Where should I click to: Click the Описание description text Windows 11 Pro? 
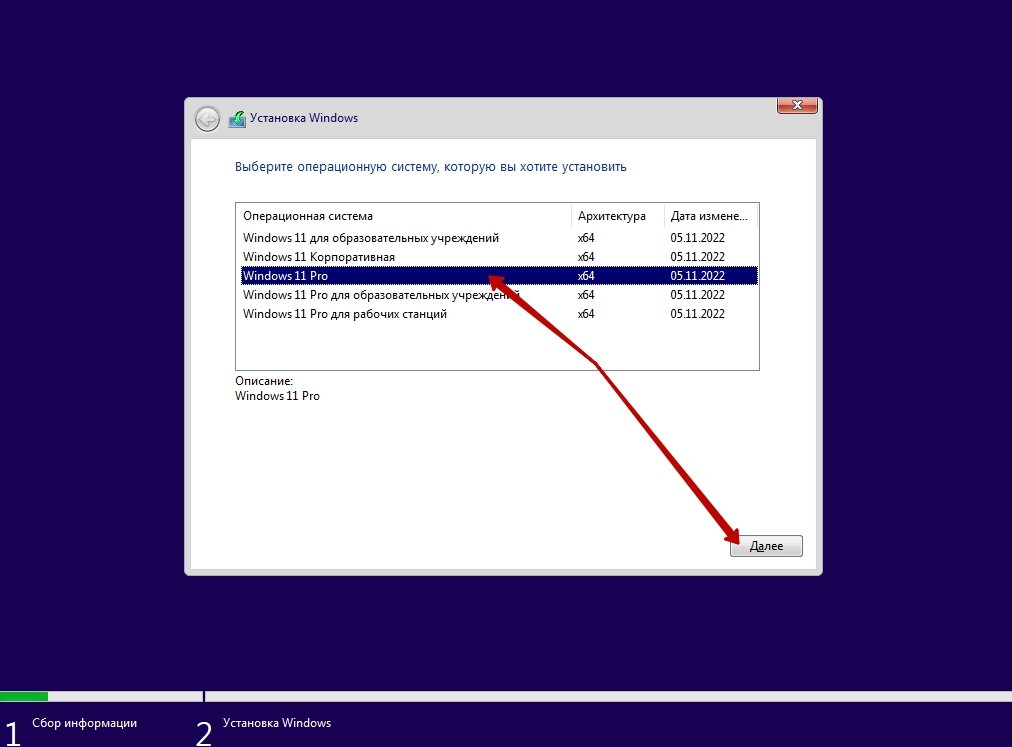click(278, 396)
